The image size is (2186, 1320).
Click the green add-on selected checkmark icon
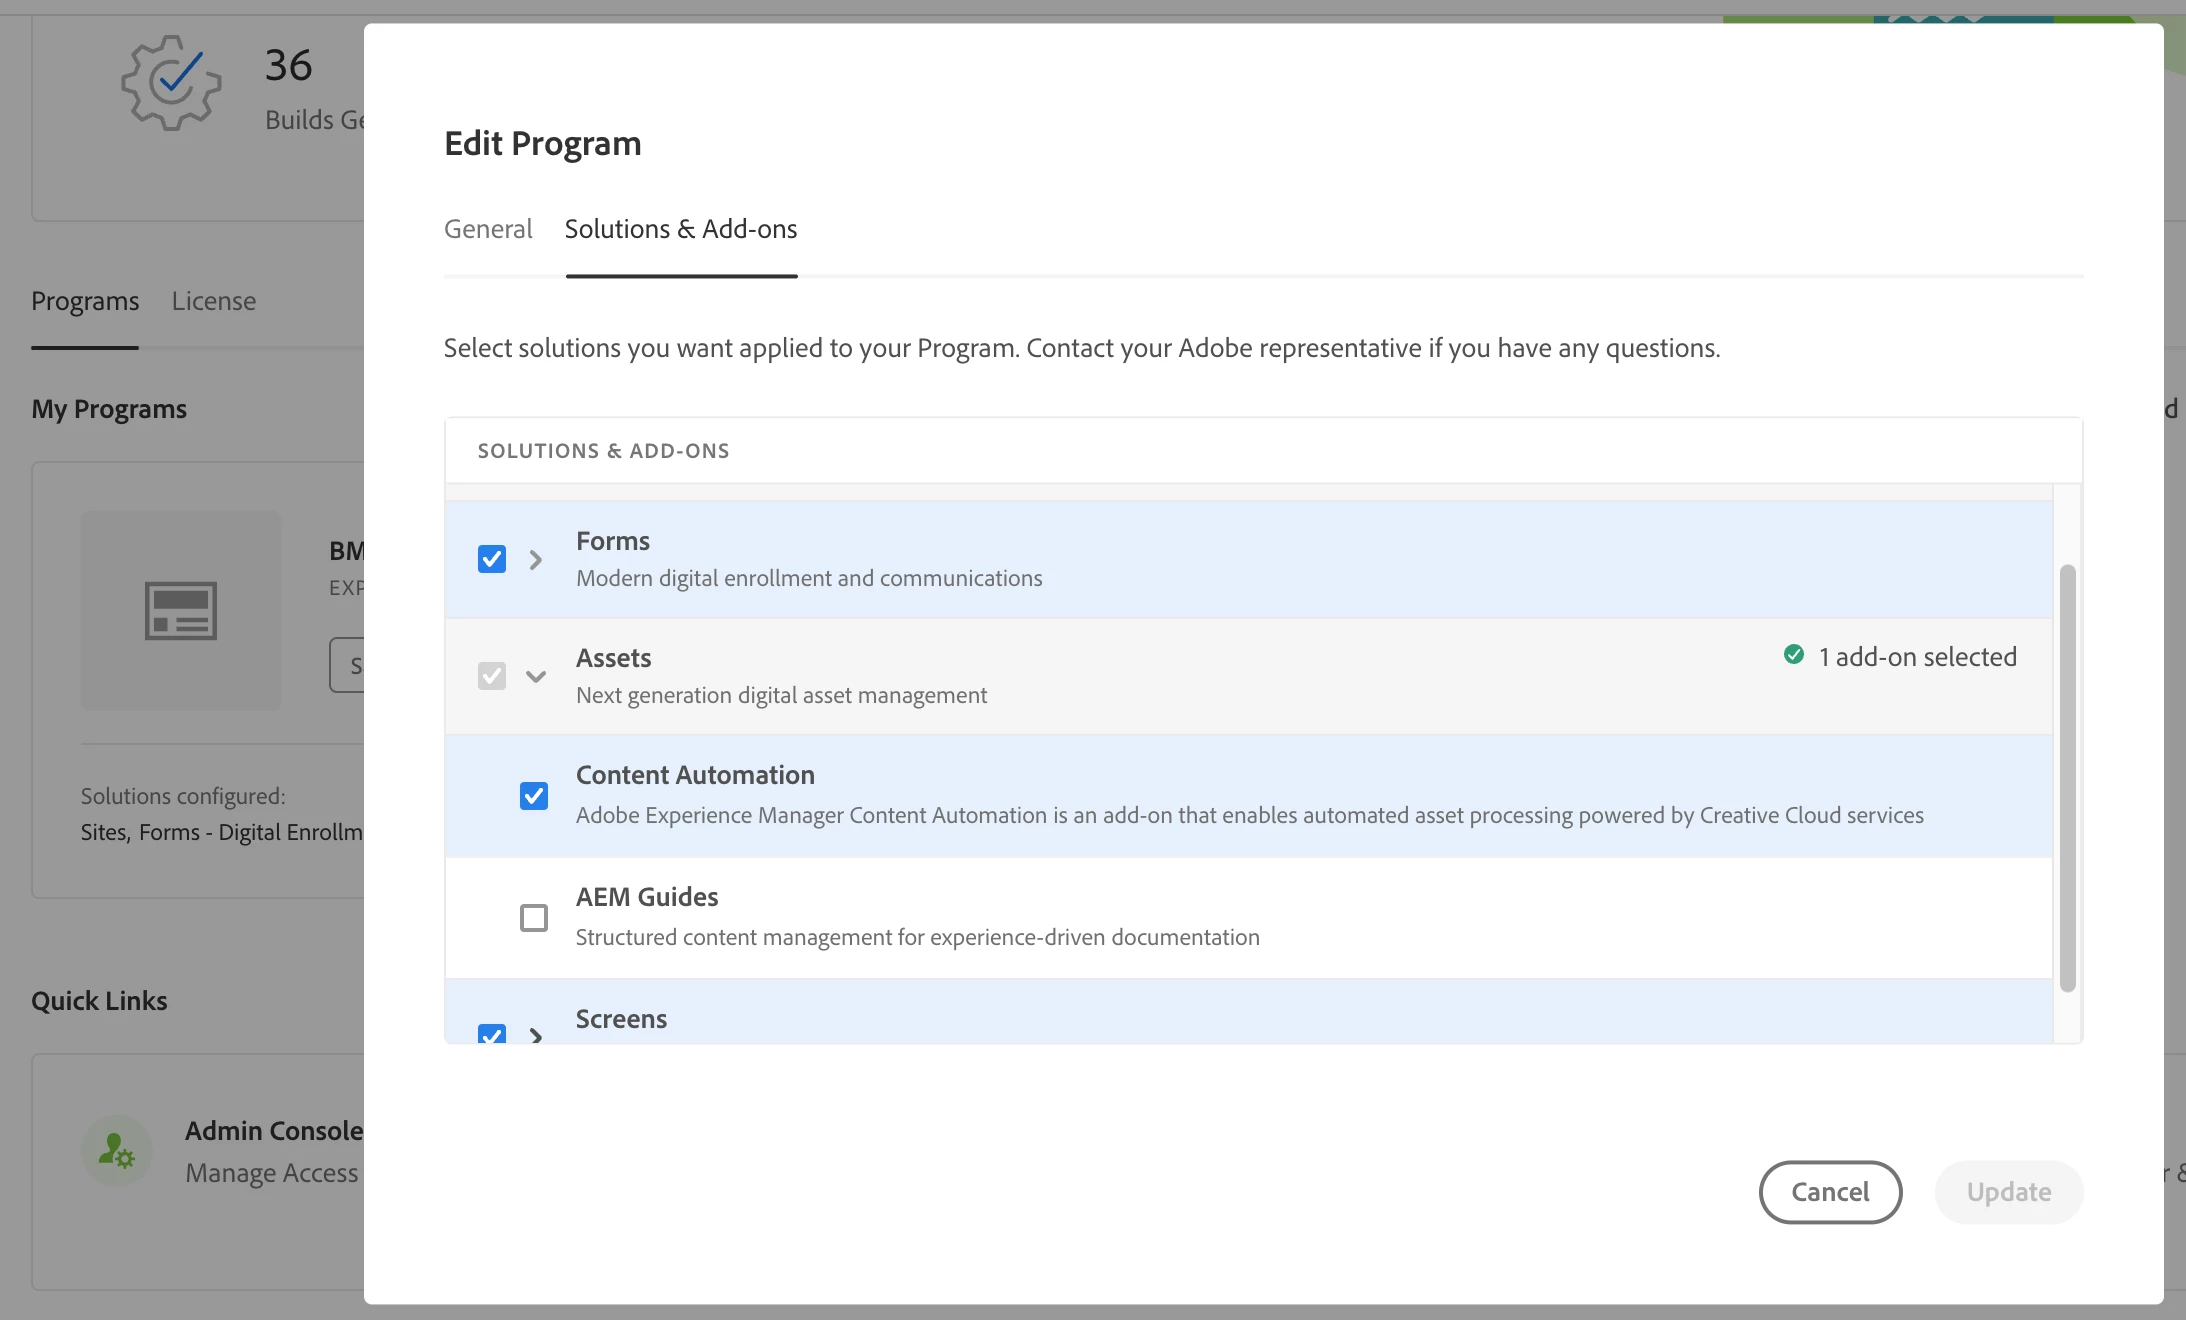(1794, 655)
